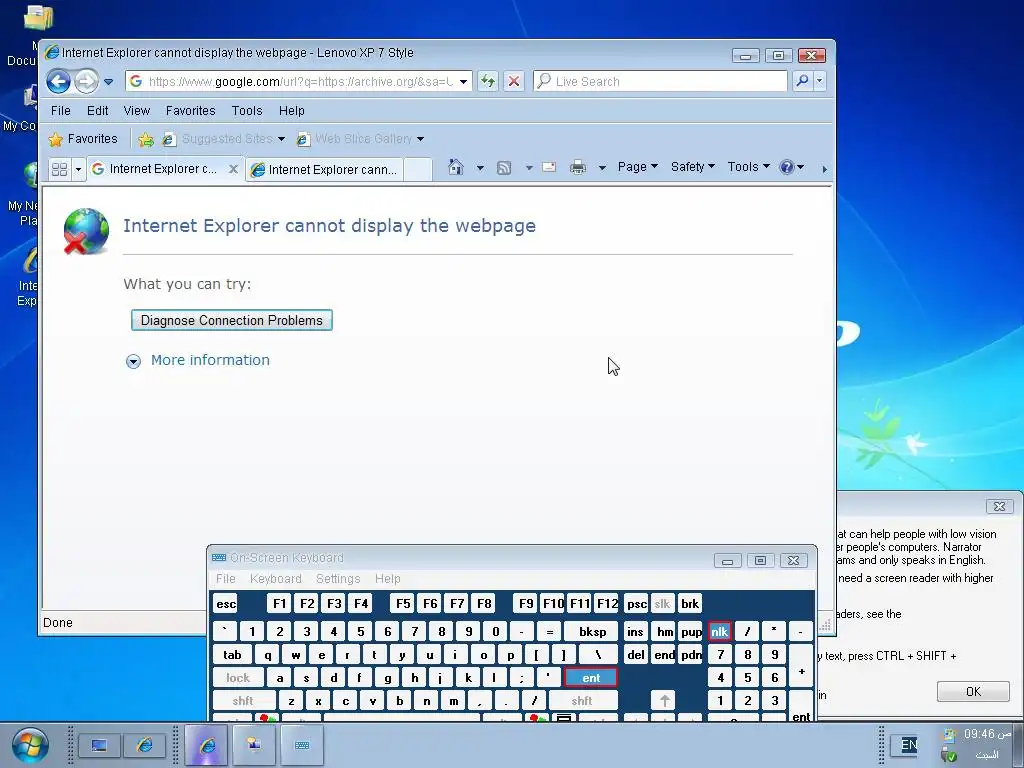Click the Add to Favorites Bar icon
This screenshot has width=1024, height=768.
click(x=146, y=139)
